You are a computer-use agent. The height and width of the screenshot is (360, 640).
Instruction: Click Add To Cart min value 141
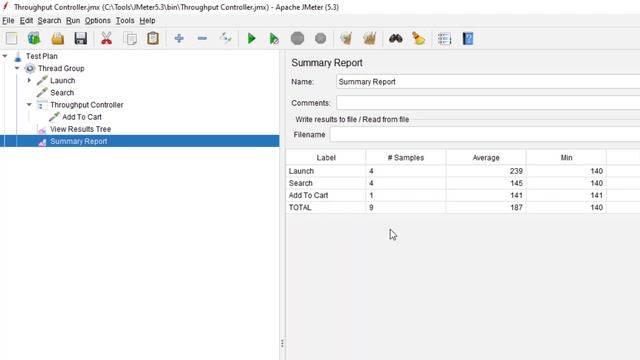click(x=596, y=195)
